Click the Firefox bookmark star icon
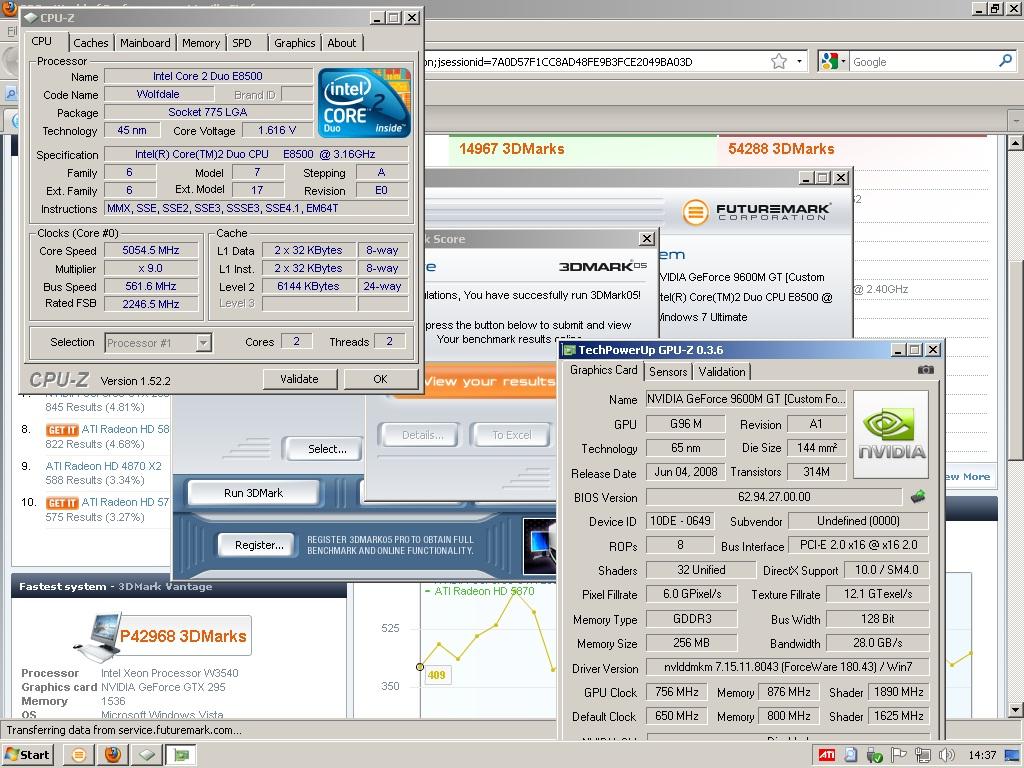This screenshot has width=1024, height=768. tap(778, 62)
